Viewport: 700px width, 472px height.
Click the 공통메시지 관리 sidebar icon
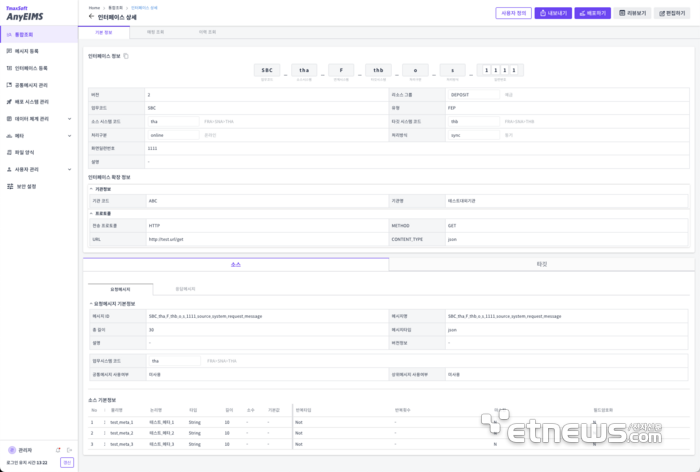click(x=9, y=85)
